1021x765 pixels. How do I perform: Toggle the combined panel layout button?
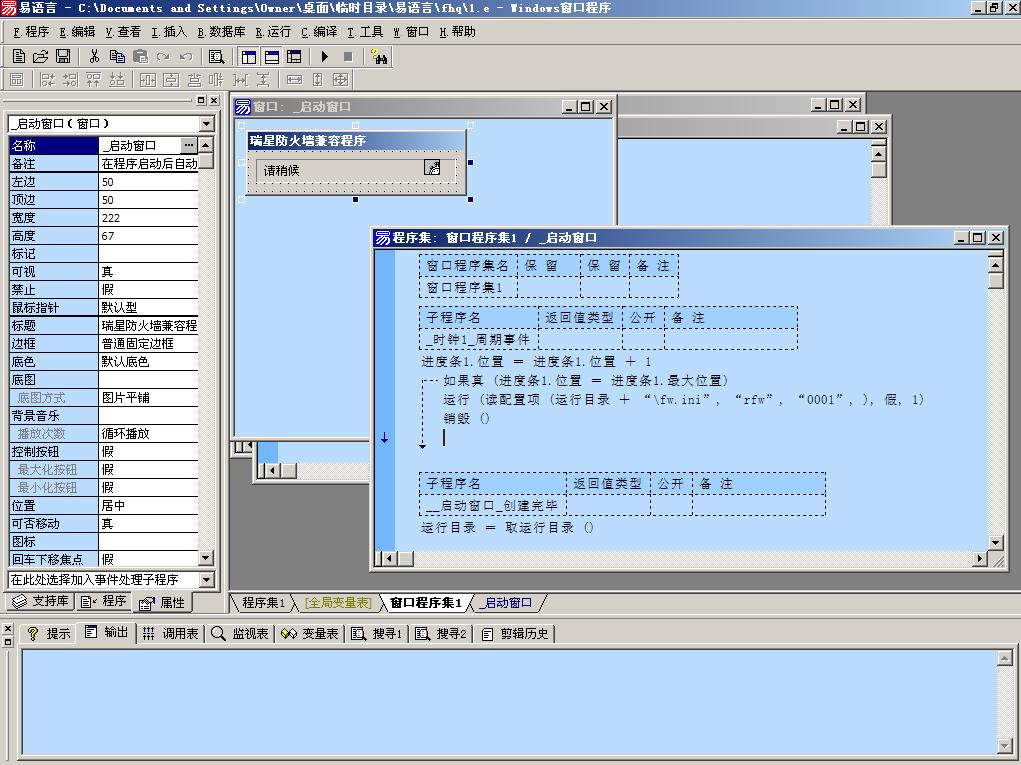tap(294, 57)
